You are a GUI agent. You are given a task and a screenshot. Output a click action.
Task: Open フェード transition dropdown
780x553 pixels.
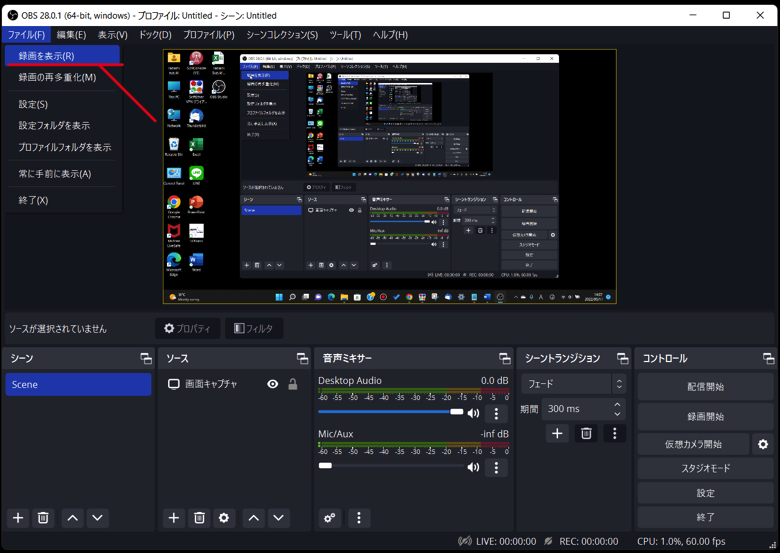pyautogui.click(x=574, y=384)
